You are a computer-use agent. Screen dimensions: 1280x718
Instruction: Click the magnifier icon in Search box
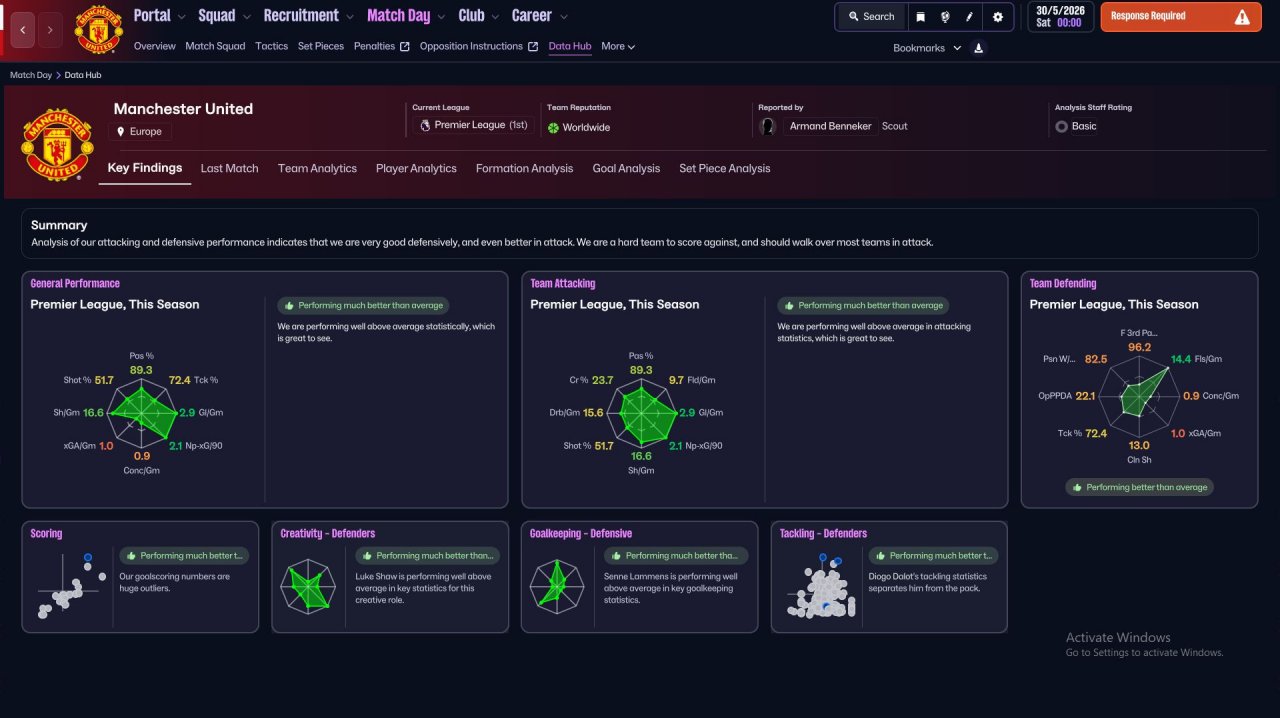tap(854, 17)
